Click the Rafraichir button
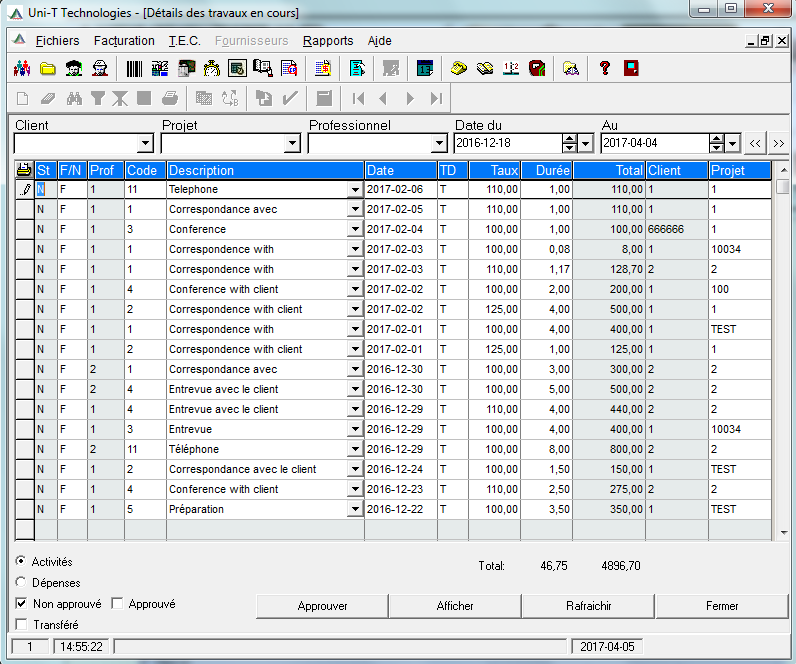 (588, 606)
